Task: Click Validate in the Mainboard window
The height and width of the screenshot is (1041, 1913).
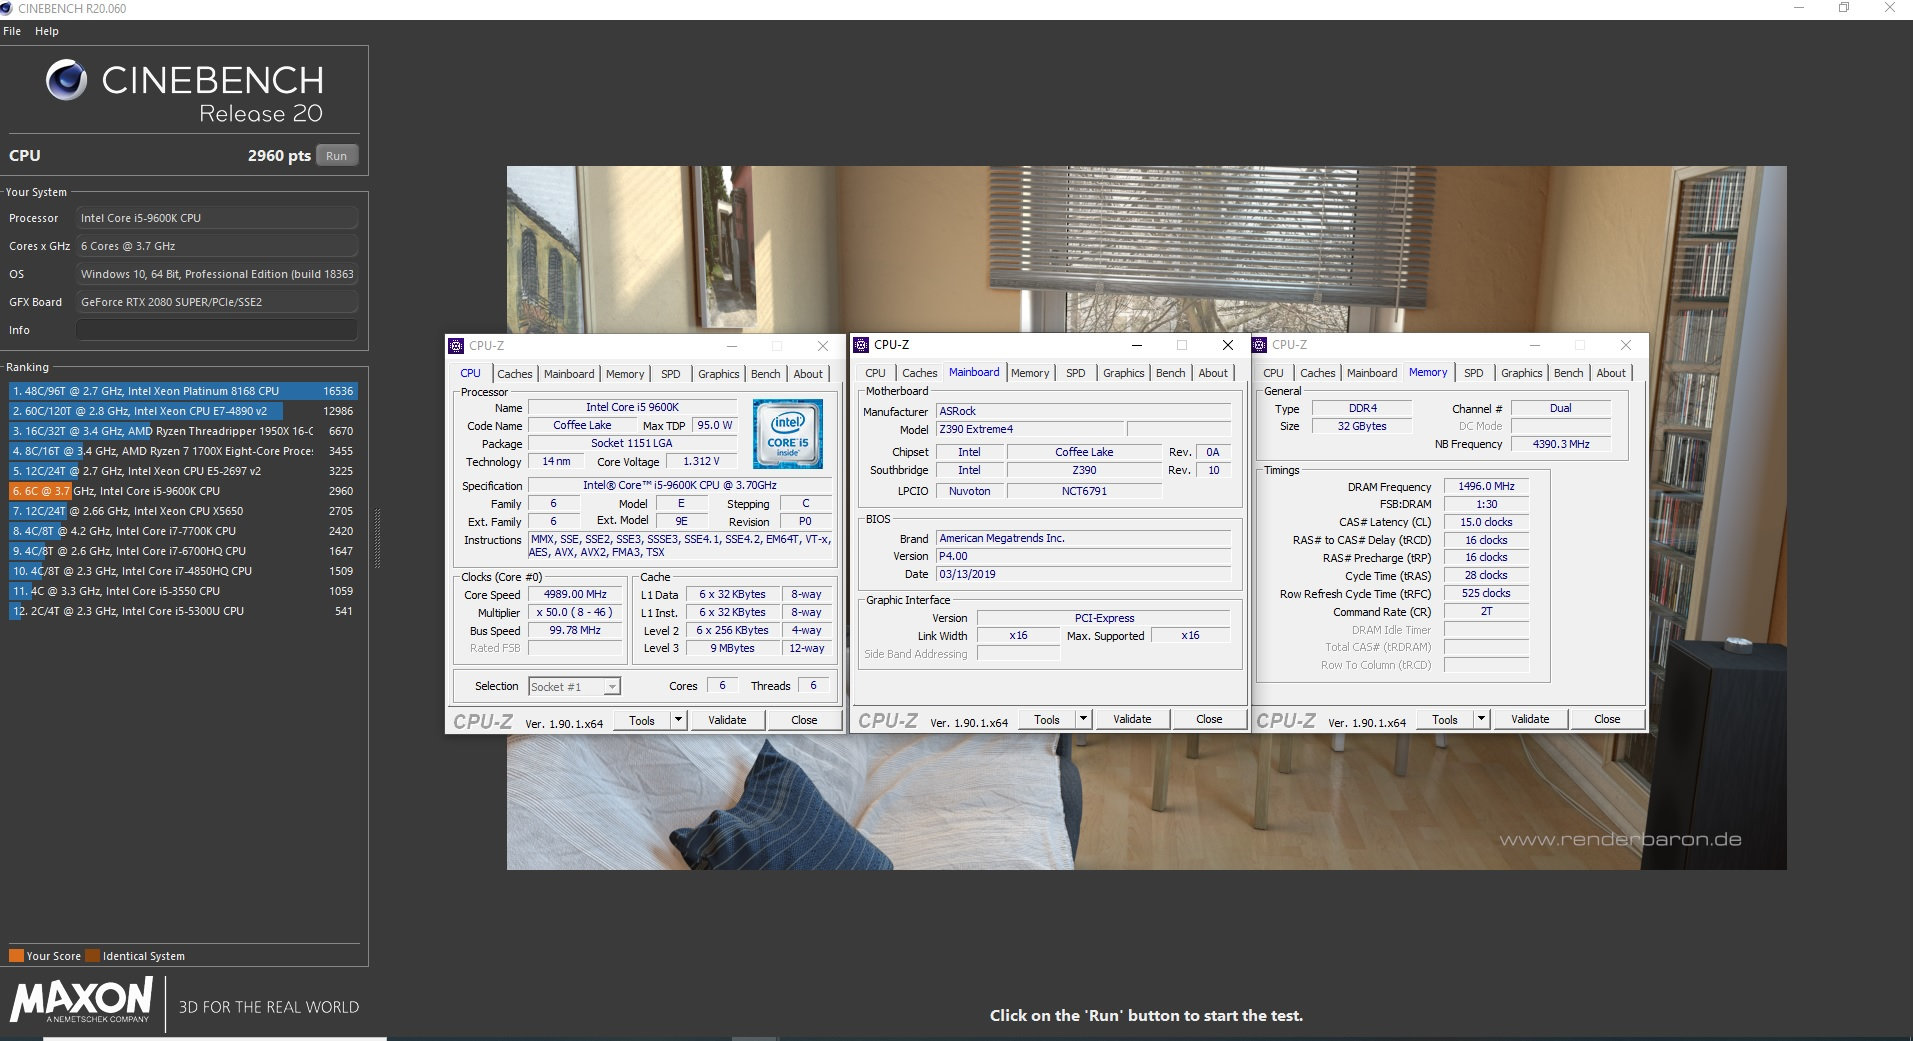Action: pos(1132,719)
